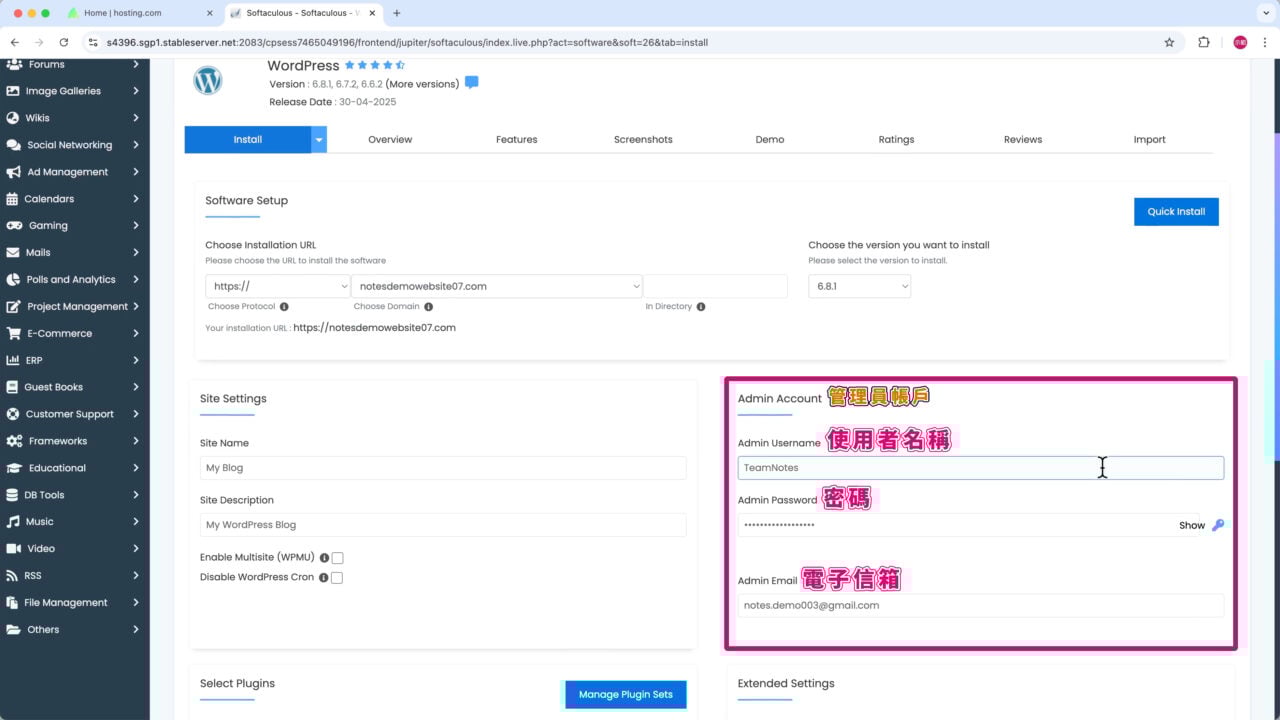Open the protocol dropdown showing https://

point(277,286)
